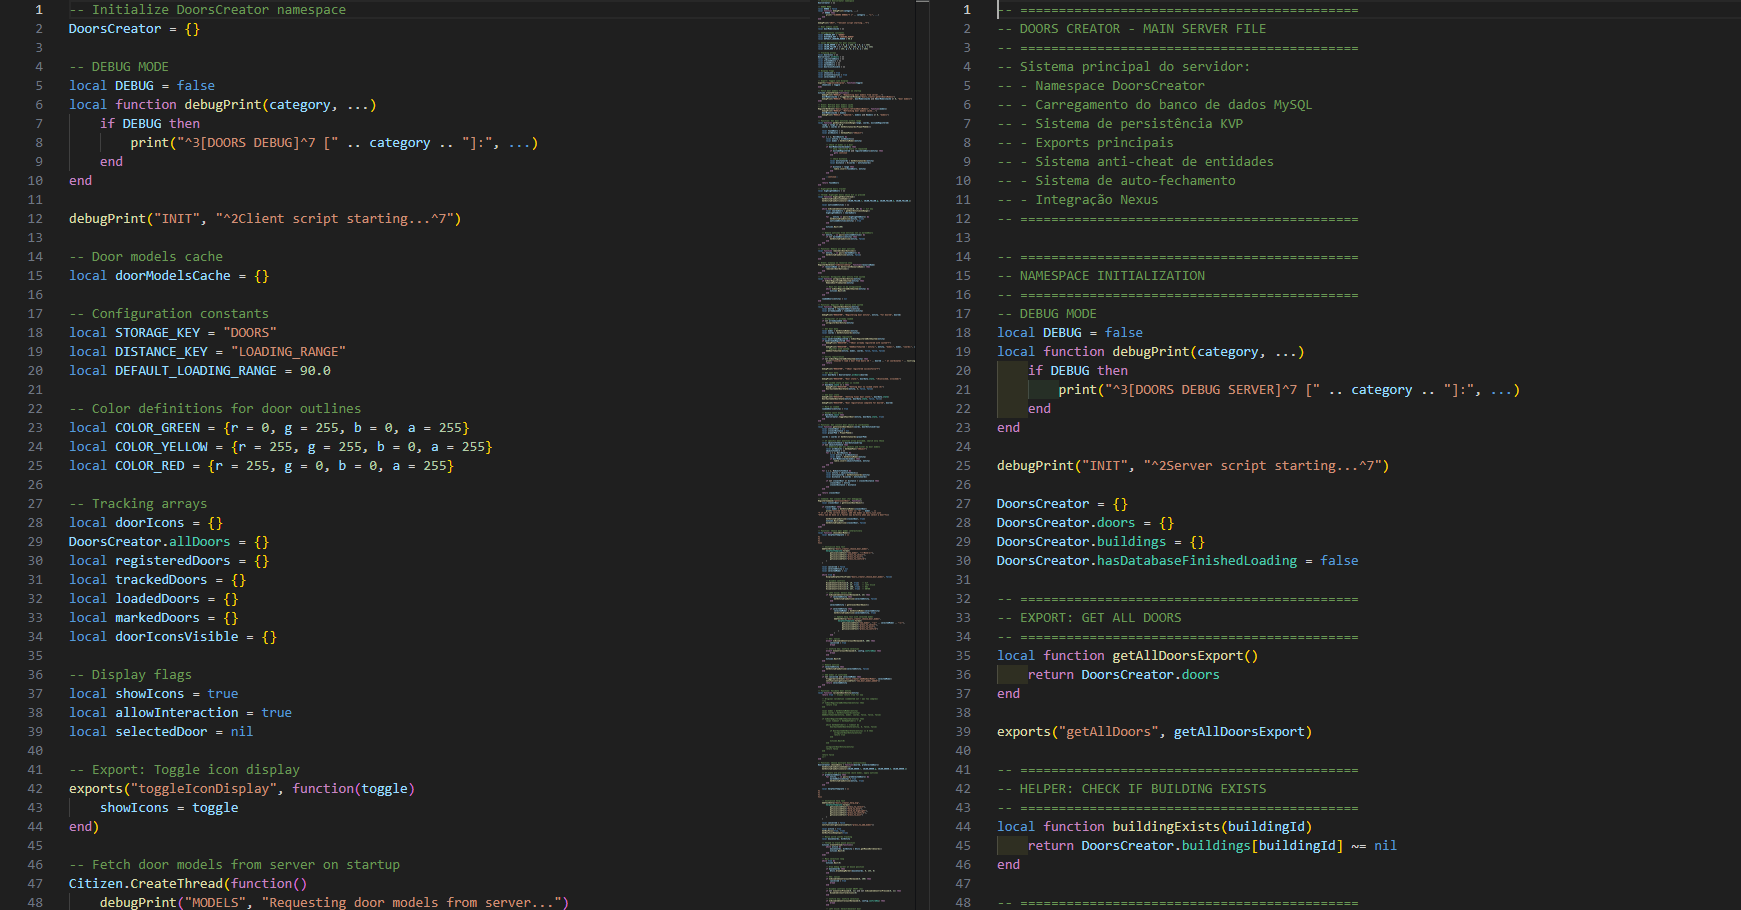
Task: Click 'local doorIconsVisible = {}' line
Action: 173,636
